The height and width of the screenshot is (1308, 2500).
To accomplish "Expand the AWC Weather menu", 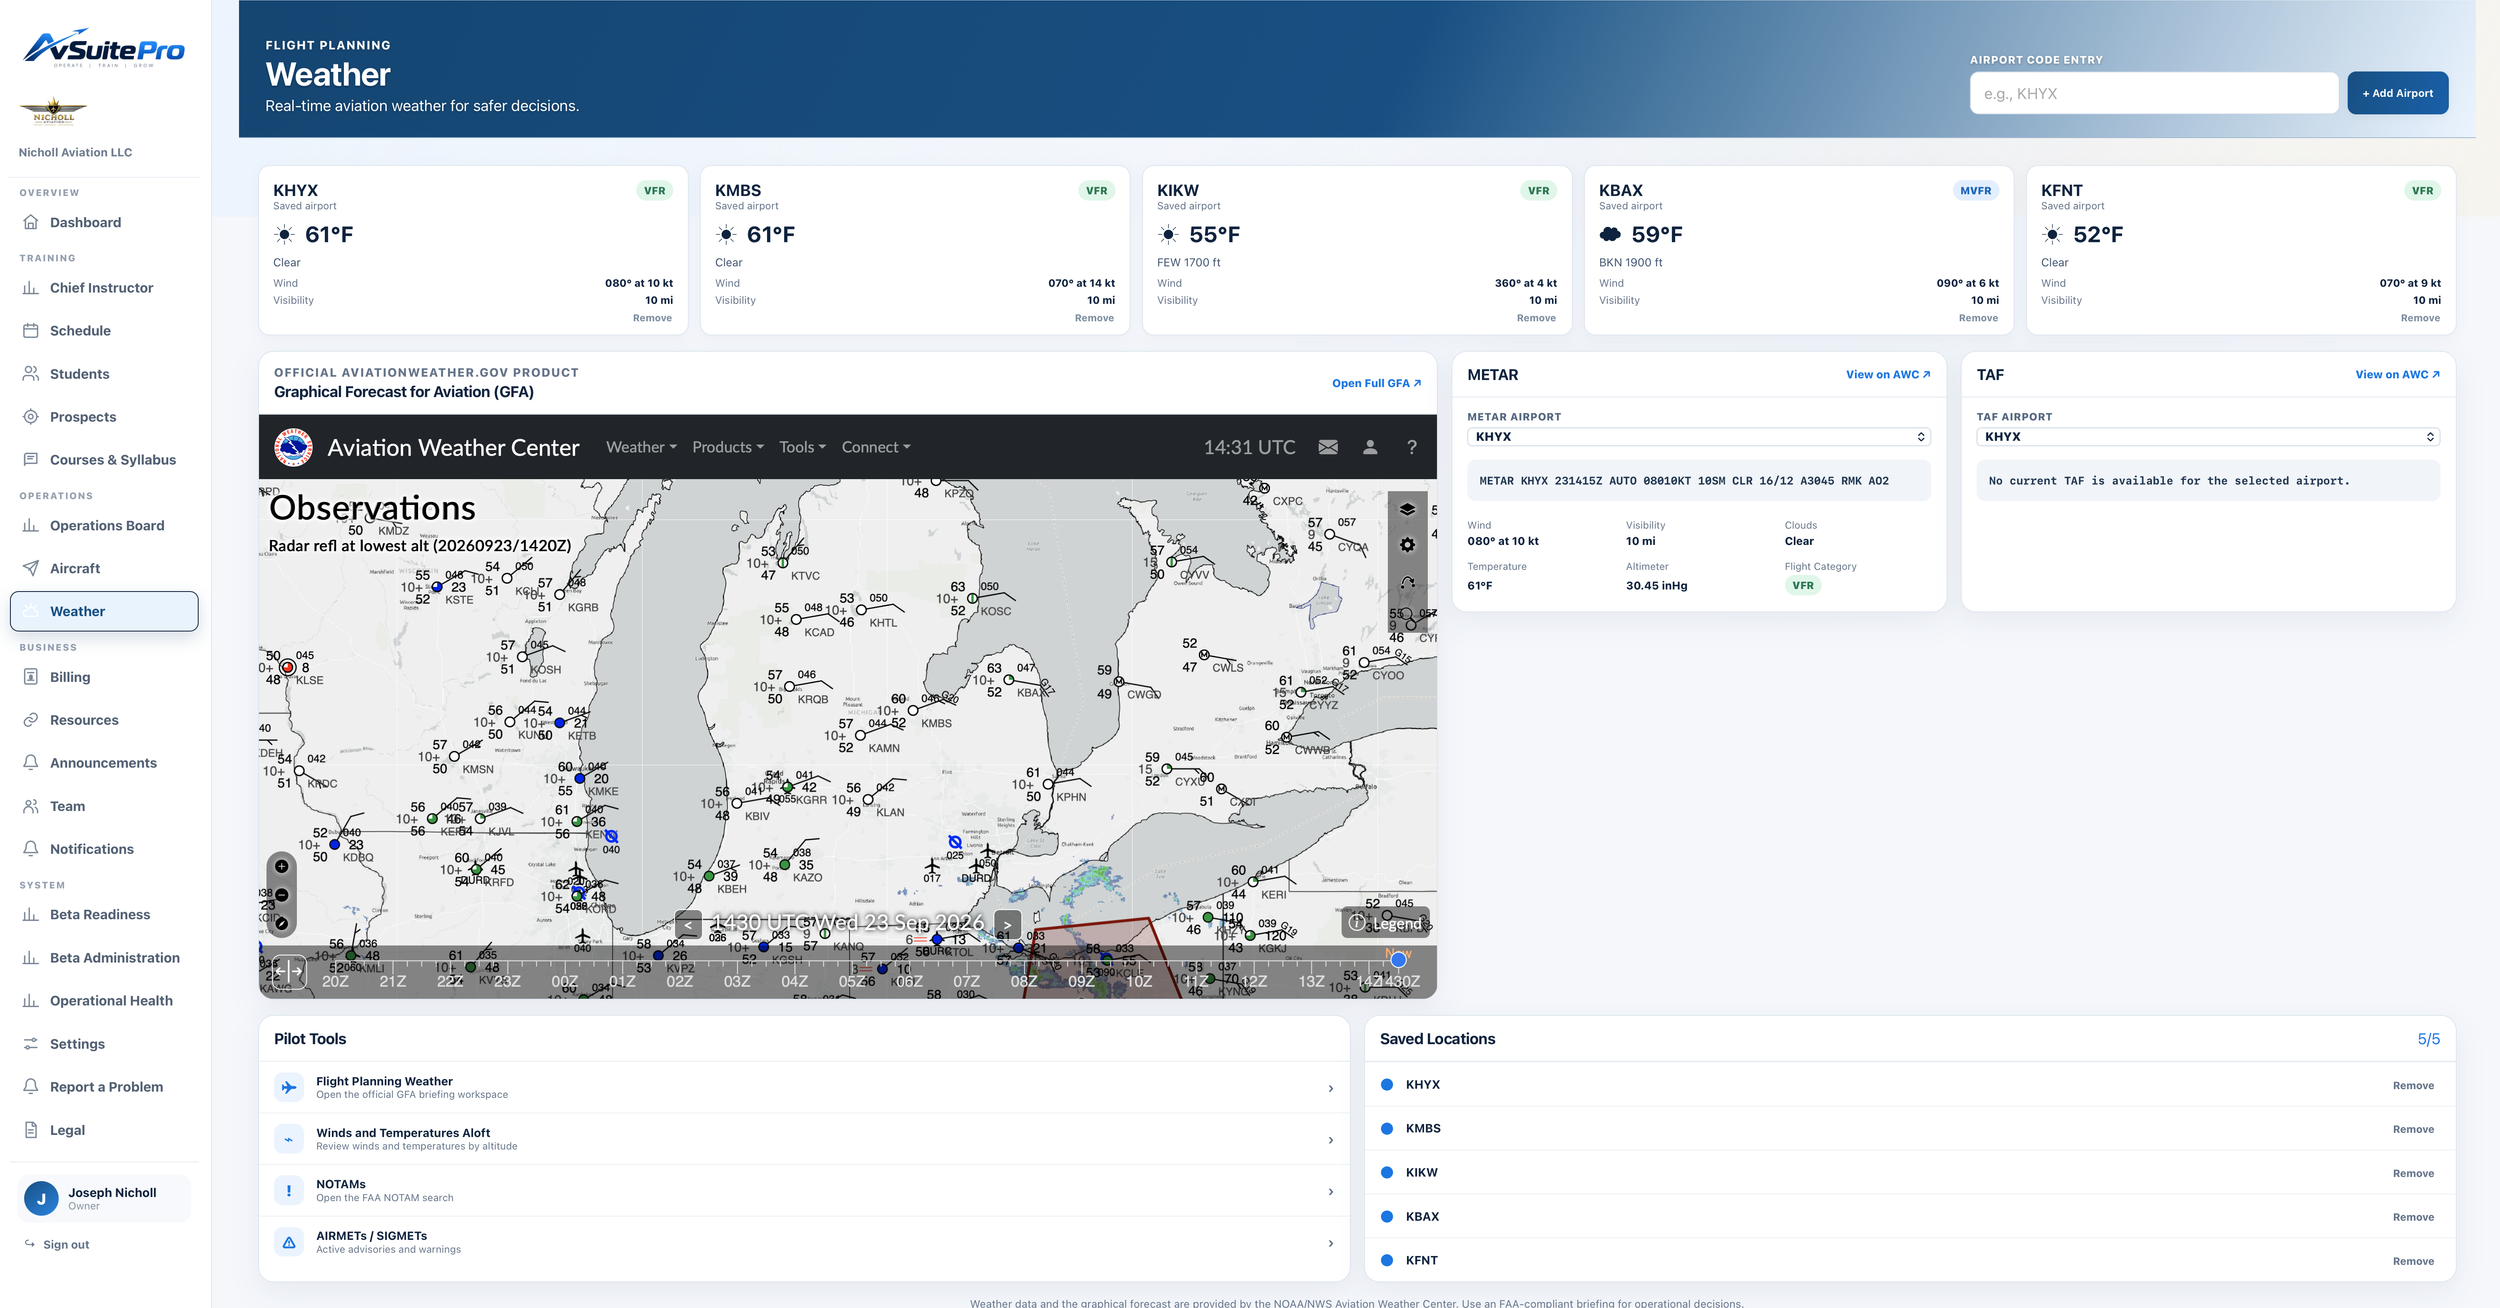I will coord(641,447).
